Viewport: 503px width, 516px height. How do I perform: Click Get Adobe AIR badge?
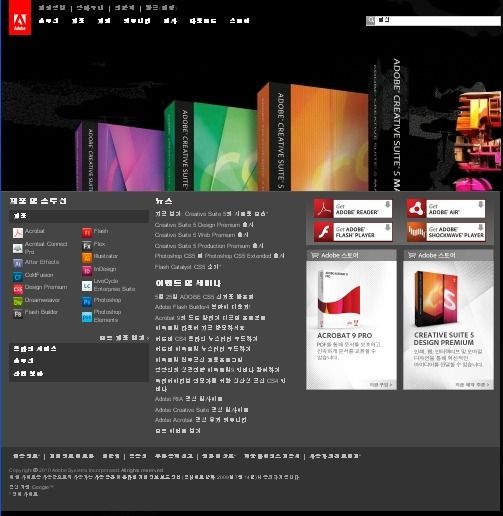click(446, 209)
